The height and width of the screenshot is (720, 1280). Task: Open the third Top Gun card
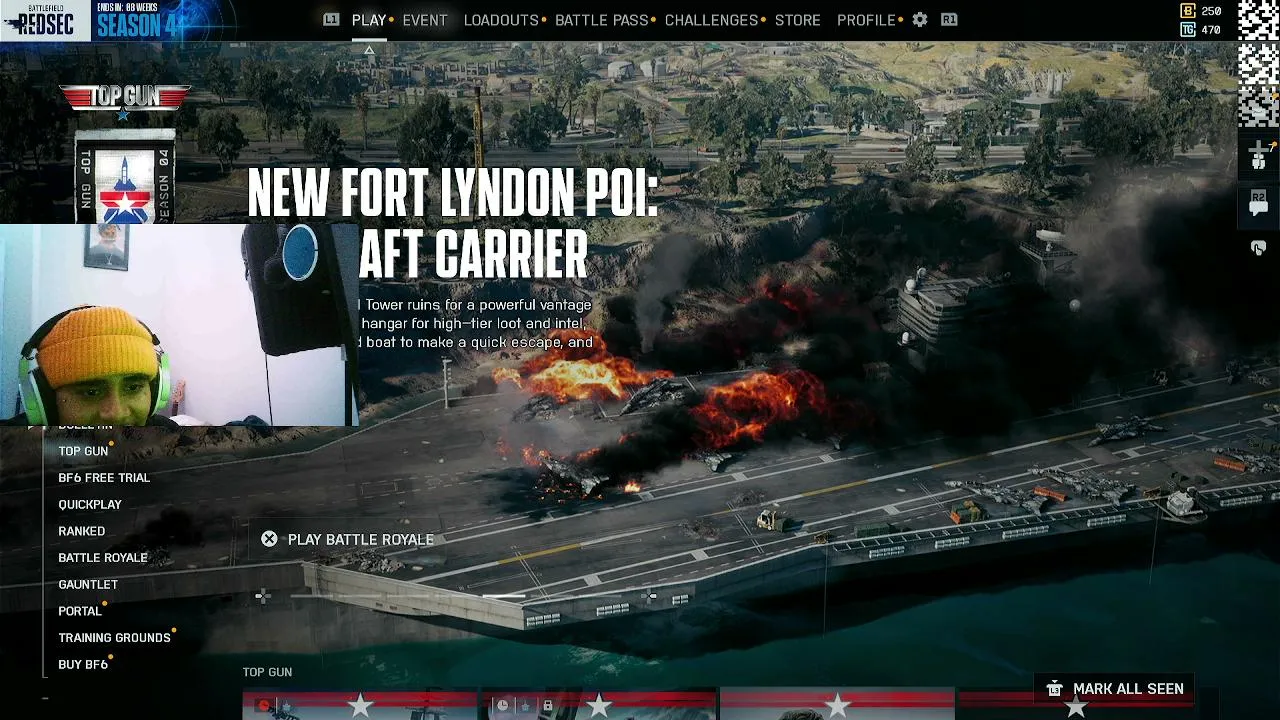click(x=838, y=704)
